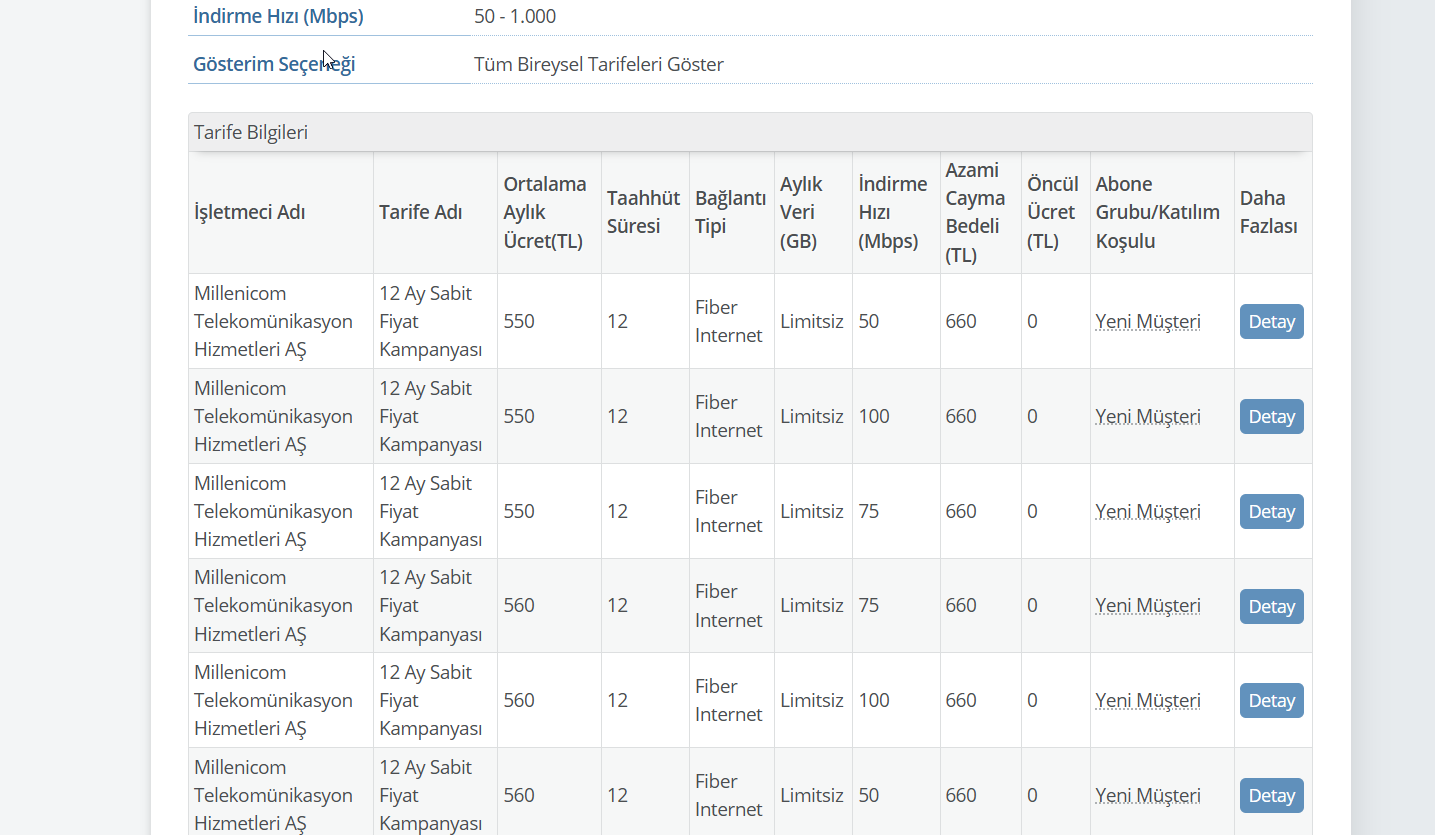Click the 560 price in the 100 Mbps row
This screenshot has width=1435, height=835.
[x=519, y=700]
